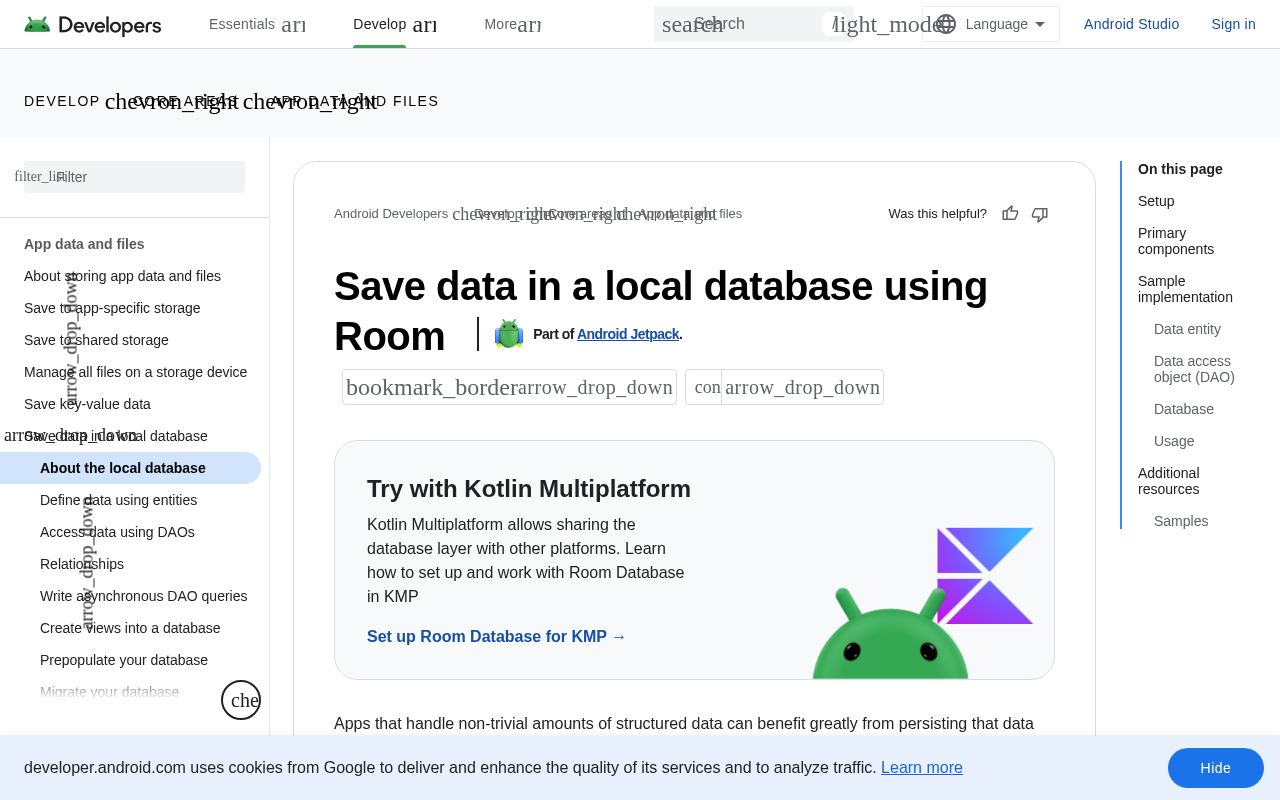The height and width of the screenshot is (800, 1280).
Task: Open About storing app data and files
Action: pos(122,276)
